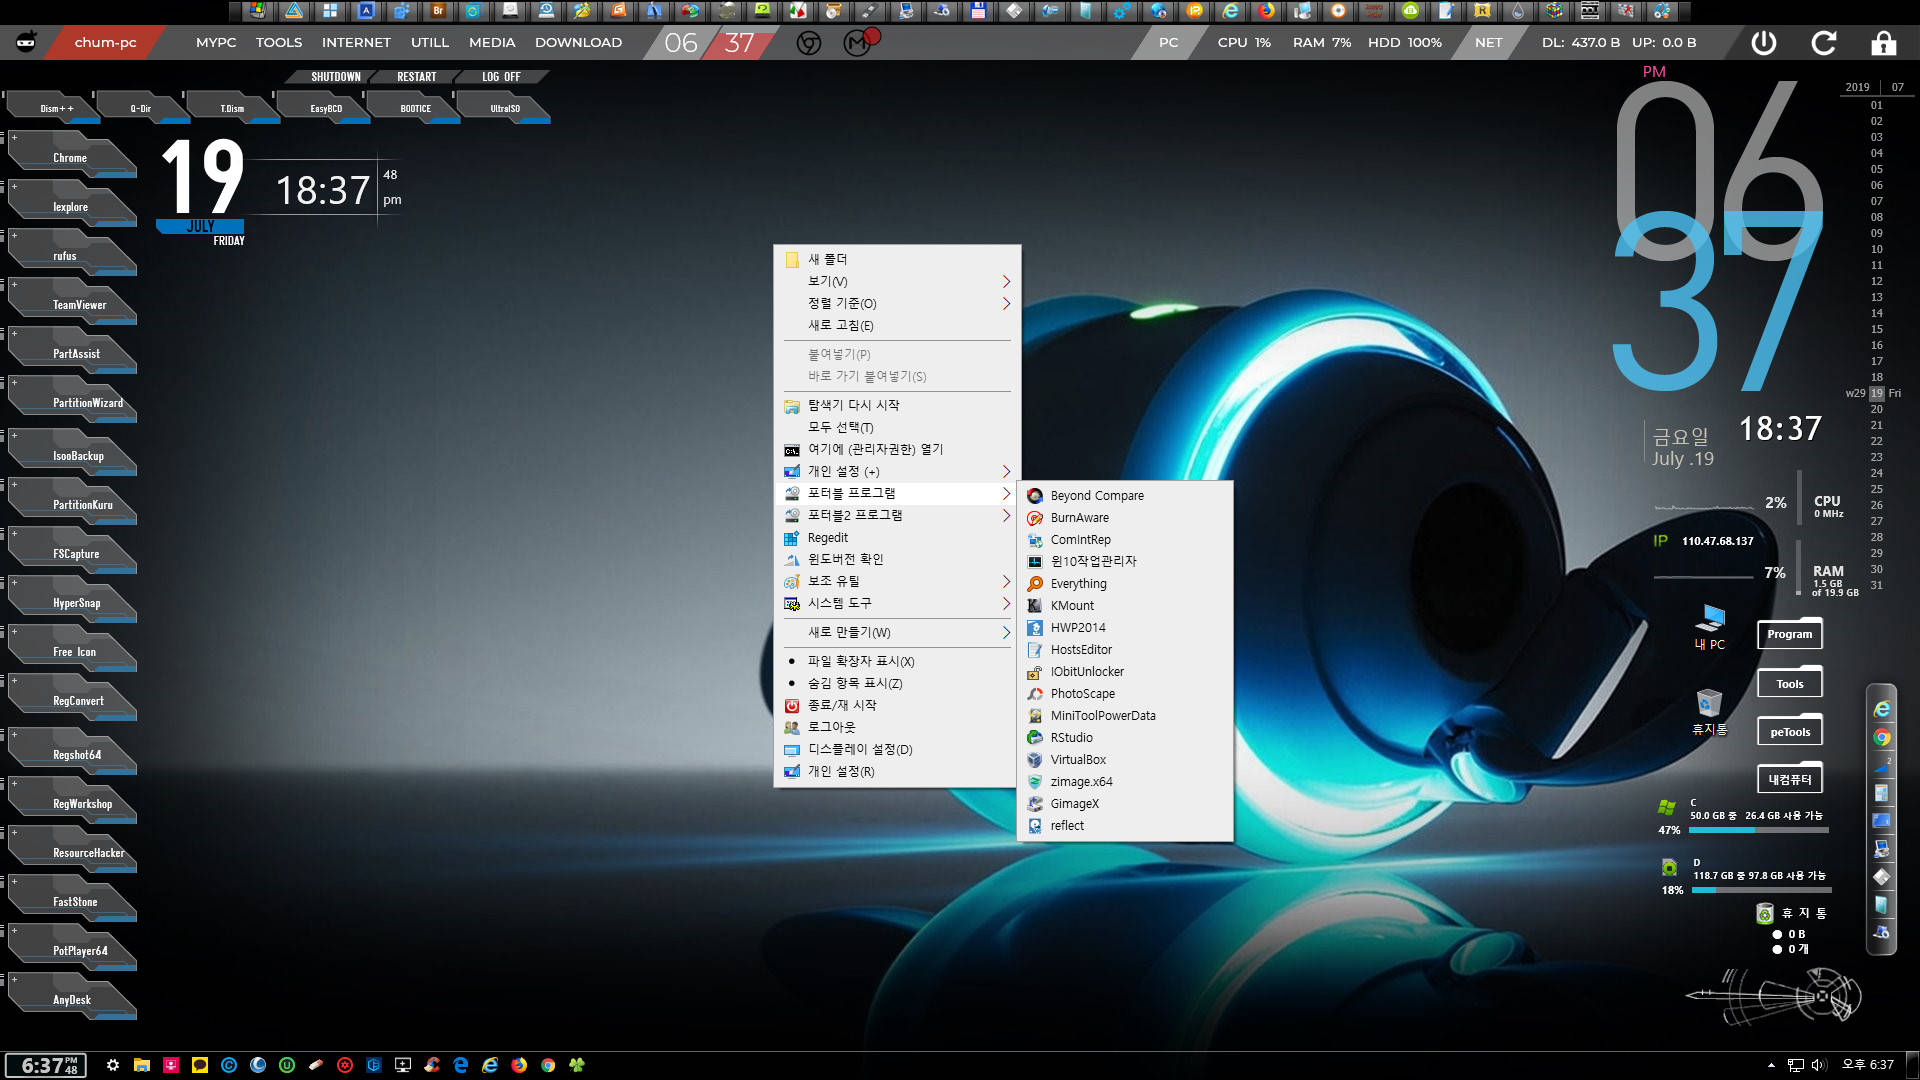Click the lock icon in top bar
Image resolution: width=1920 pixels, height=1080 pixels.
tap(1884, 43)
